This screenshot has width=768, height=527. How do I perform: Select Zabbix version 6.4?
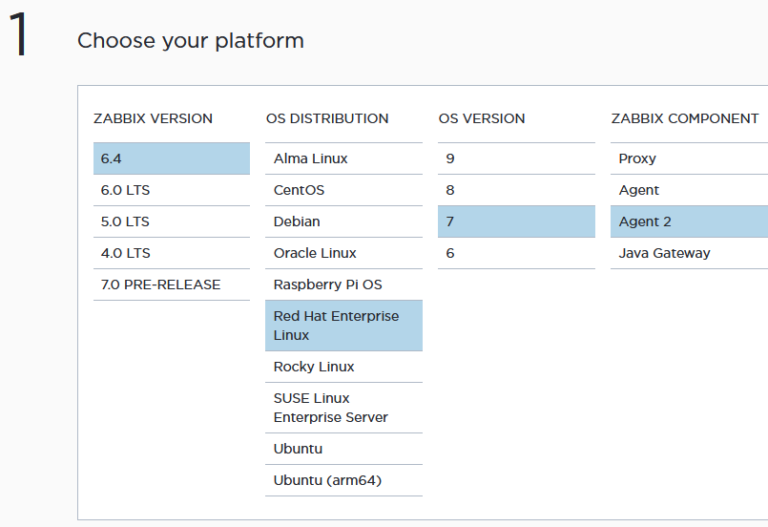(171, 159)
